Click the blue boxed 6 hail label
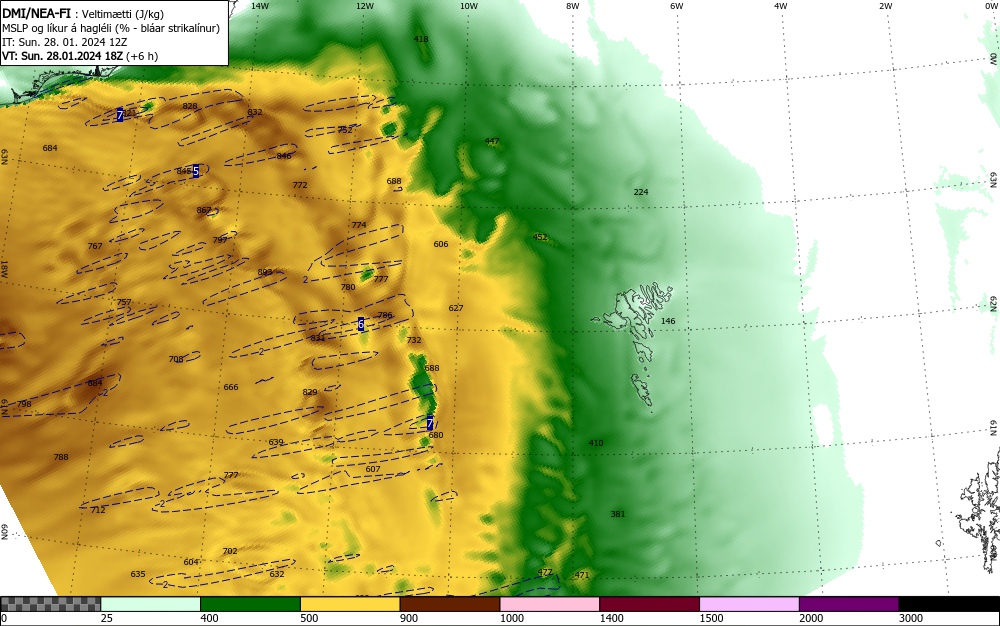Viewport: 1000px width, 626px height. point(361,324)
